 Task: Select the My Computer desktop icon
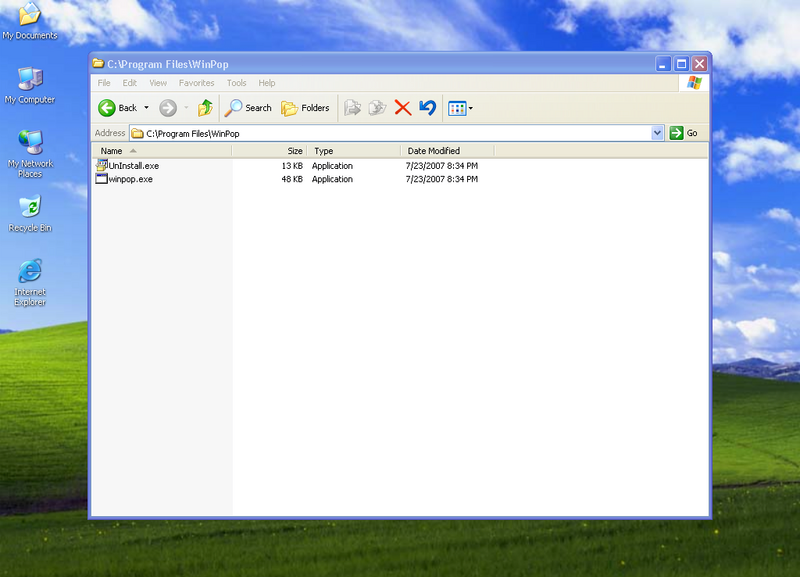click(x=30, y=86)
